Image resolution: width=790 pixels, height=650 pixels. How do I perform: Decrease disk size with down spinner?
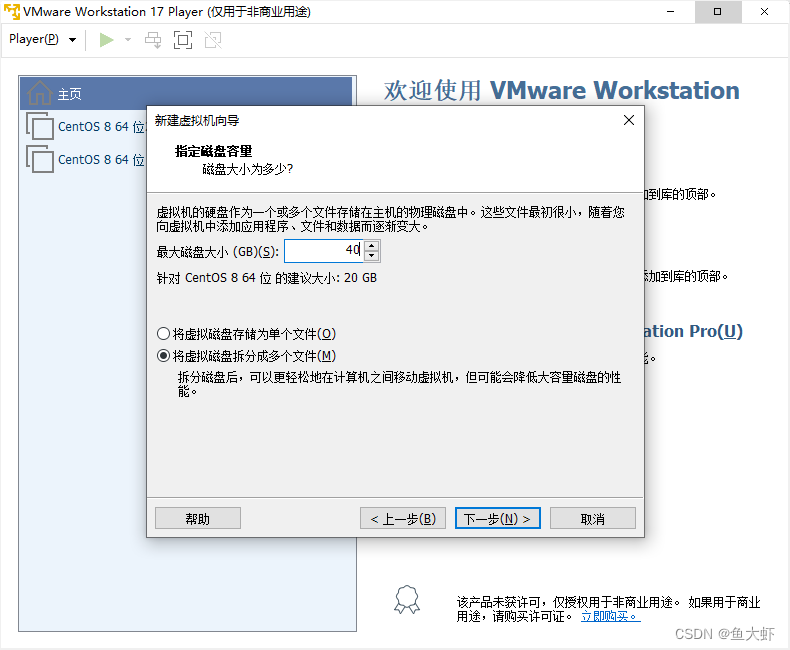[372, 255]
